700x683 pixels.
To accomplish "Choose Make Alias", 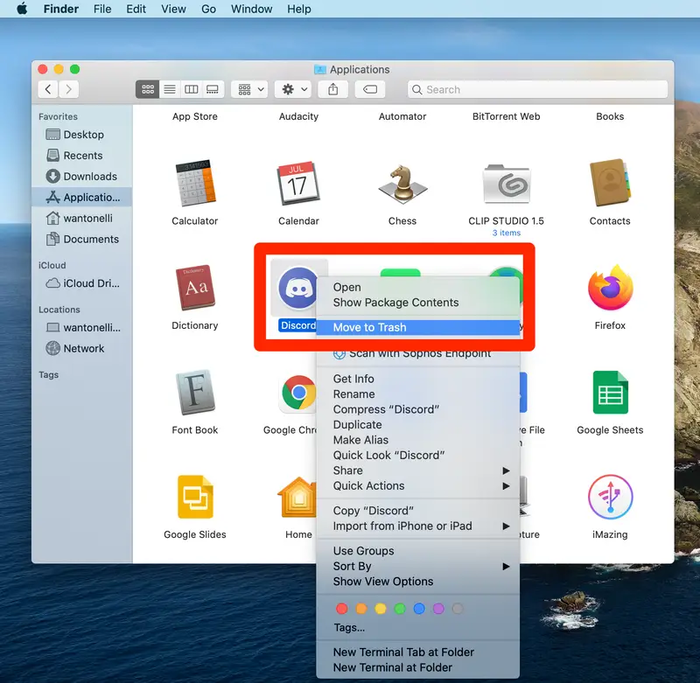I will (x=418, y=440).
